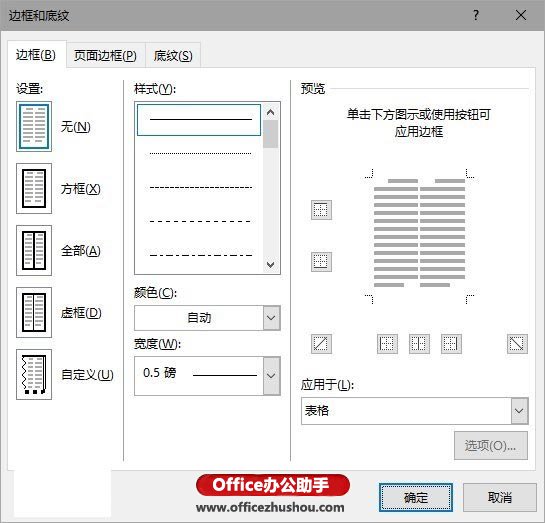
Task: Click the style list scroll down arrow
Action: (270, 264)
